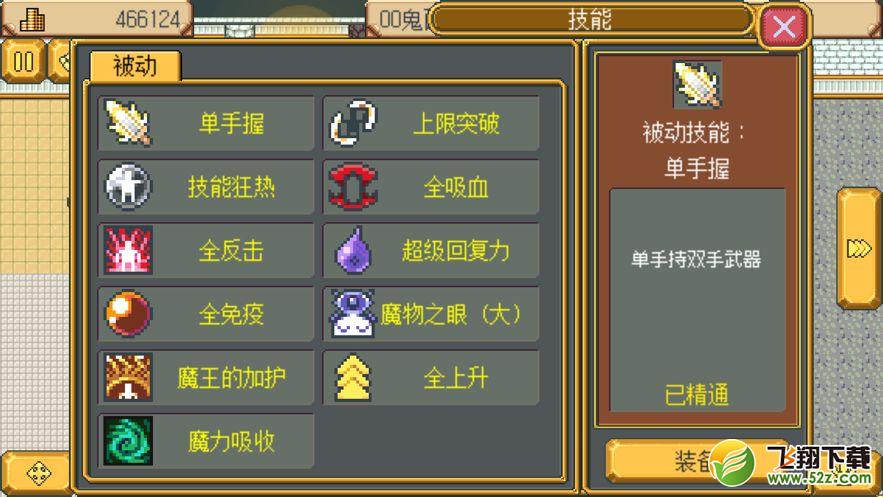Click the 00 button at the top left
This screenshot has height=497, width=883.
[23, 61]
